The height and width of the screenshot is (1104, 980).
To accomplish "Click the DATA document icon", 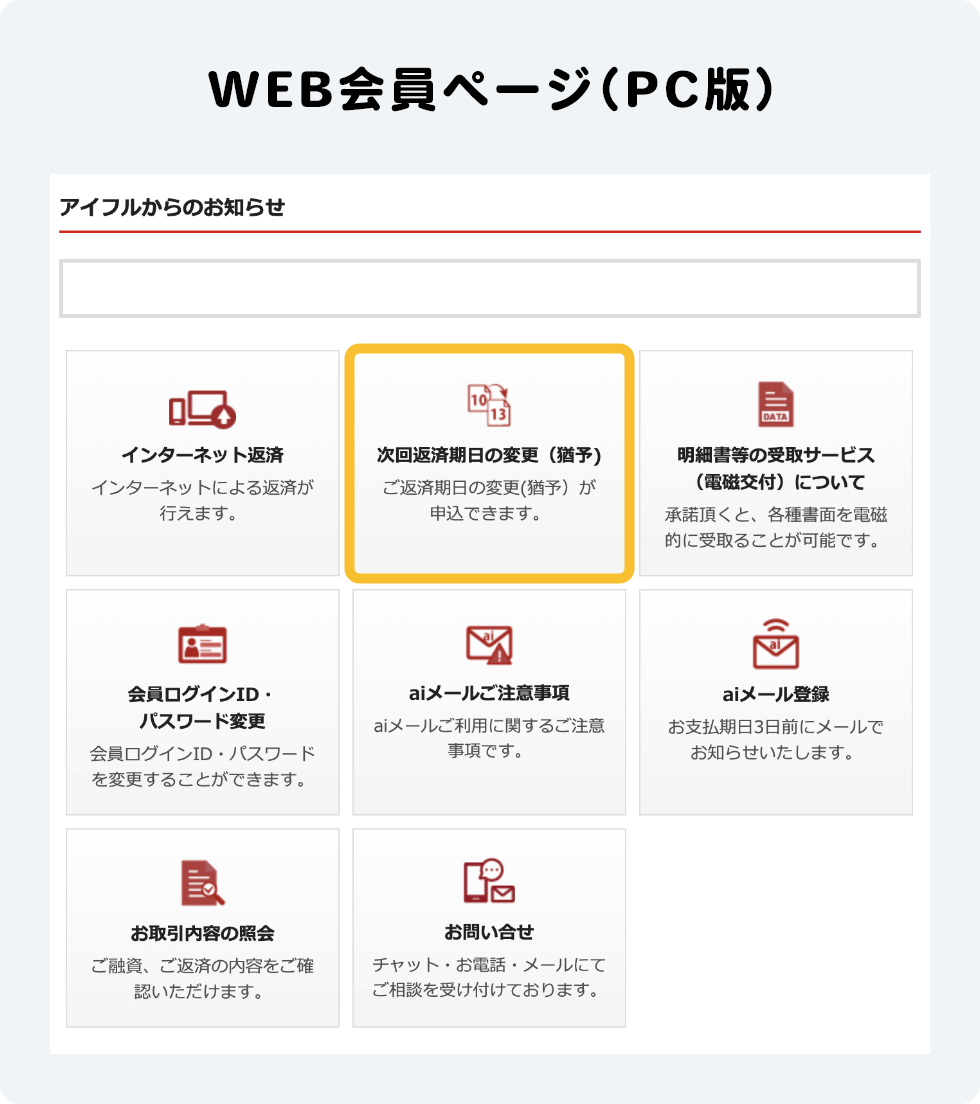I will [776, 404].
